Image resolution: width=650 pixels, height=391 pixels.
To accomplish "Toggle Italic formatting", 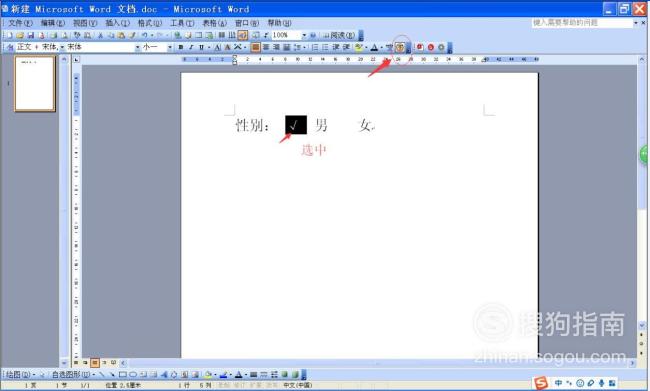I will [191, 47].
